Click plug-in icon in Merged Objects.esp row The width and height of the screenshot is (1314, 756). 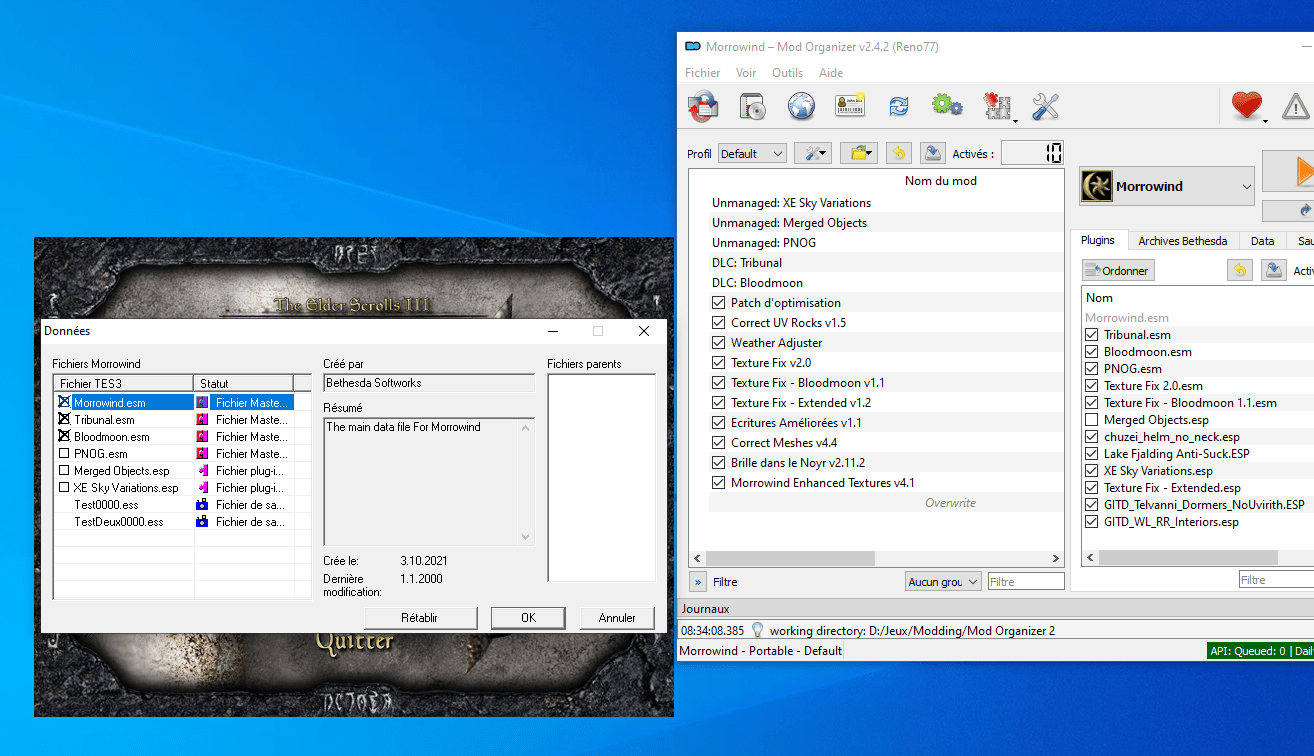[202, 471]
